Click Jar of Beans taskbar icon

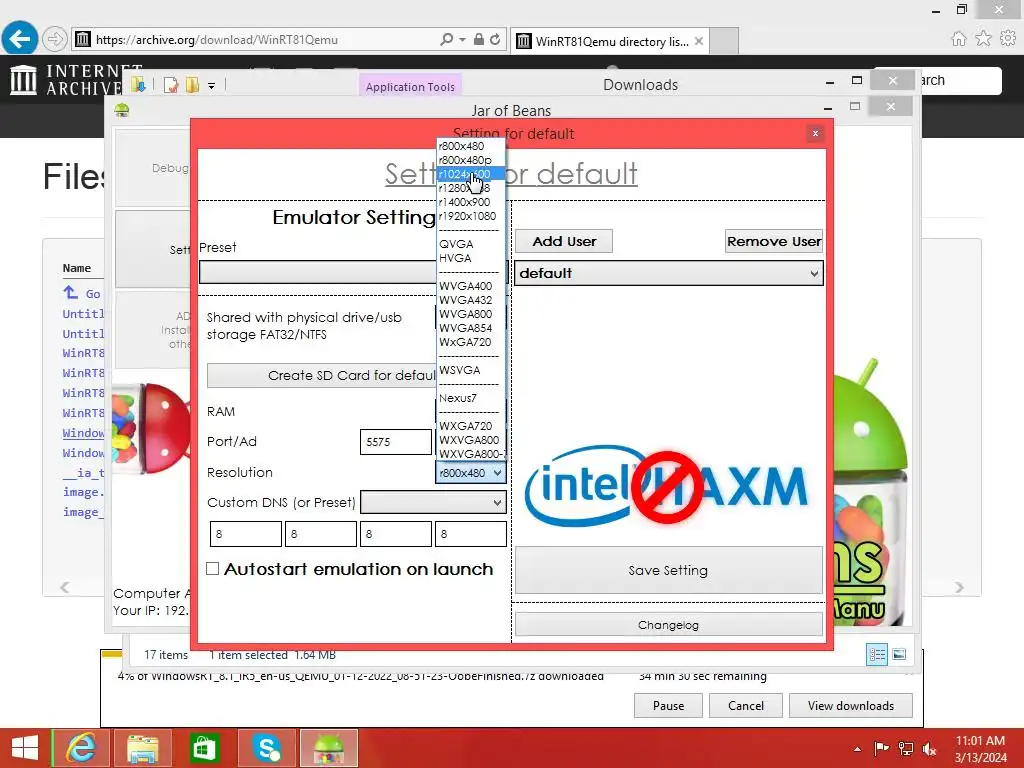[x=328, y=748]
